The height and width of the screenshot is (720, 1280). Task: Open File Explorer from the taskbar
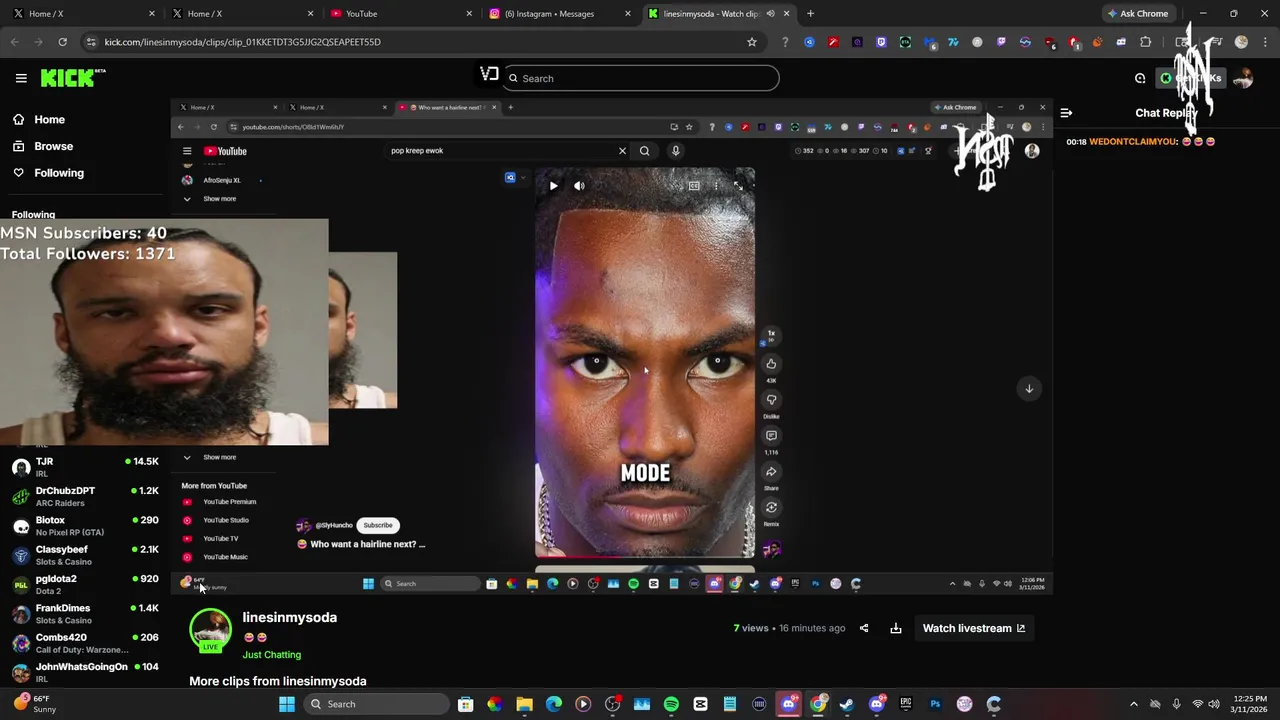click(524, 704)
